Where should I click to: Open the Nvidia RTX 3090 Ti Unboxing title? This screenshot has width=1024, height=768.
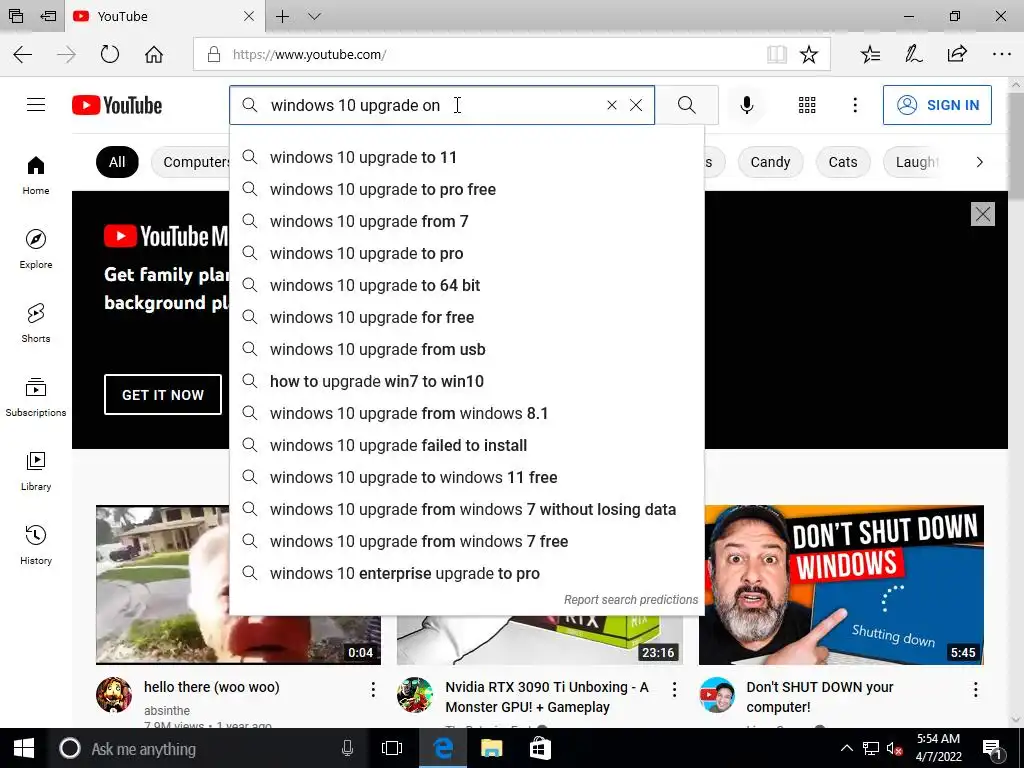tap(547, 697)
